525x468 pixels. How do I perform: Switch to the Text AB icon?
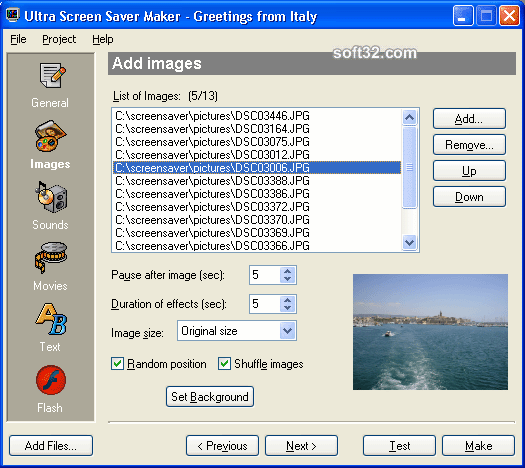pyautogui.click(x=51, y=319)
